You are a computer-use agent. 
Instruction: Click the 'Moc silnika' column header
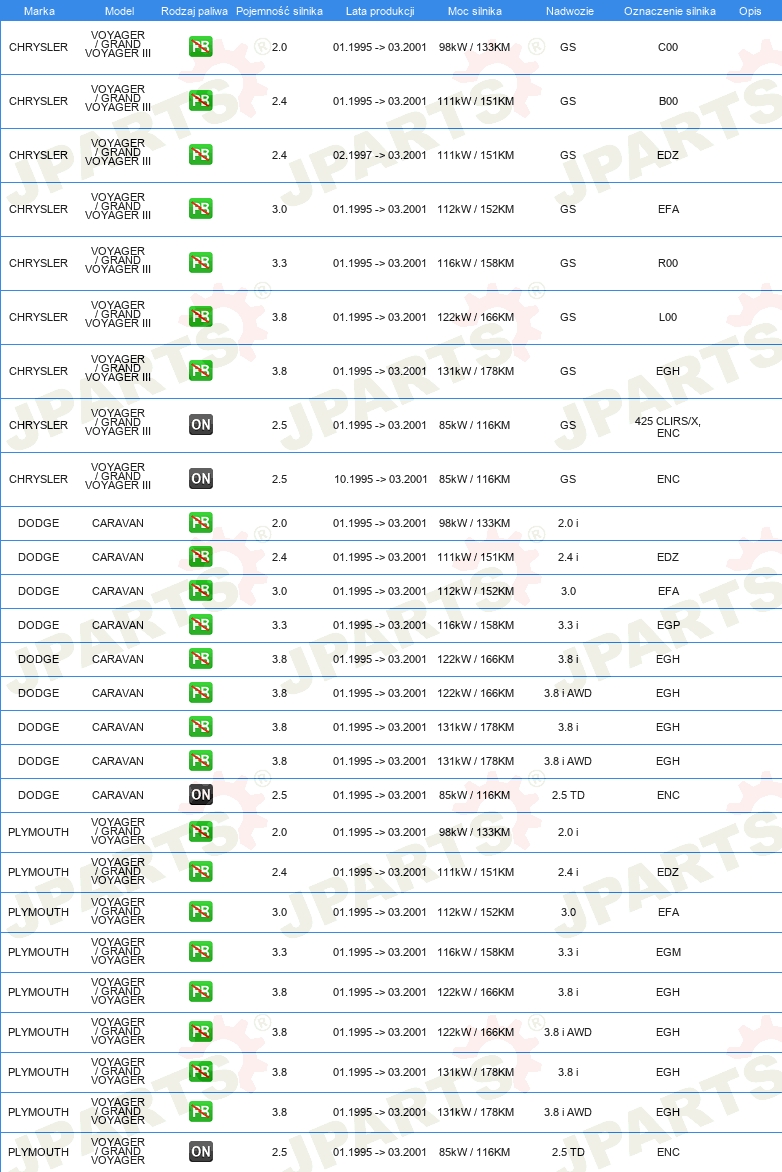(x=475, y=11)
